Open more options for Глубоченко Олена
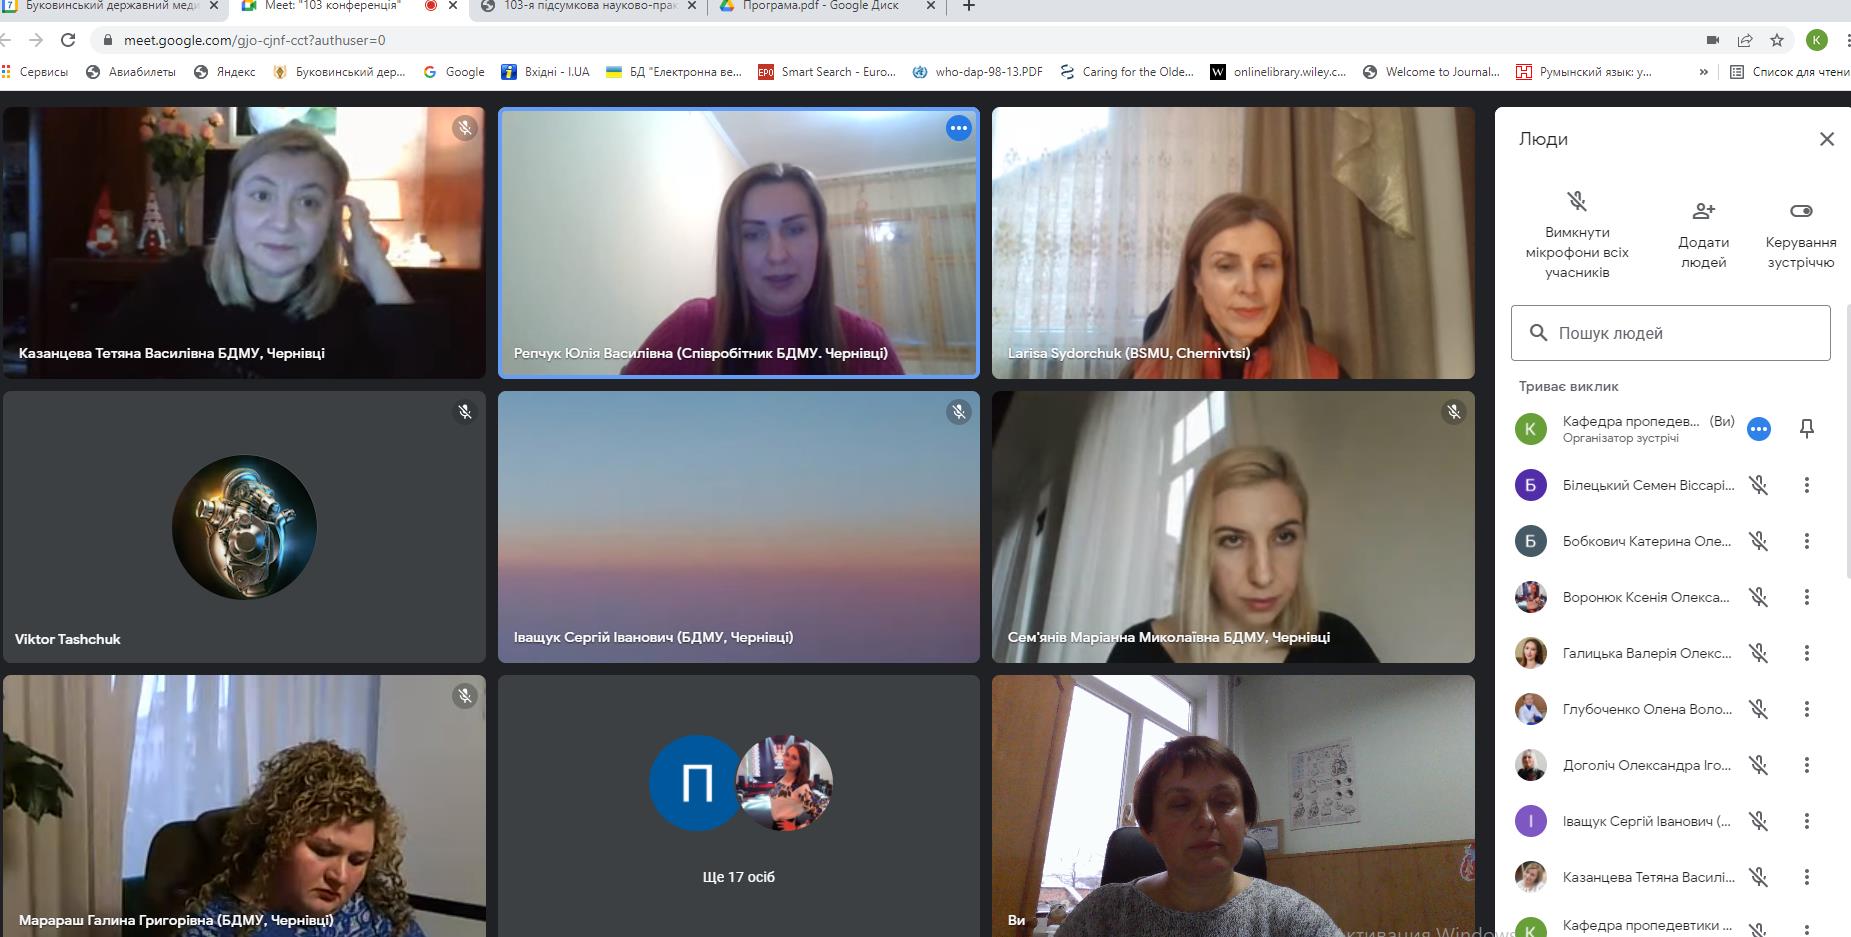This screenshot has height=937, width=1851. pyautogui.click(x=1807, y=709)
